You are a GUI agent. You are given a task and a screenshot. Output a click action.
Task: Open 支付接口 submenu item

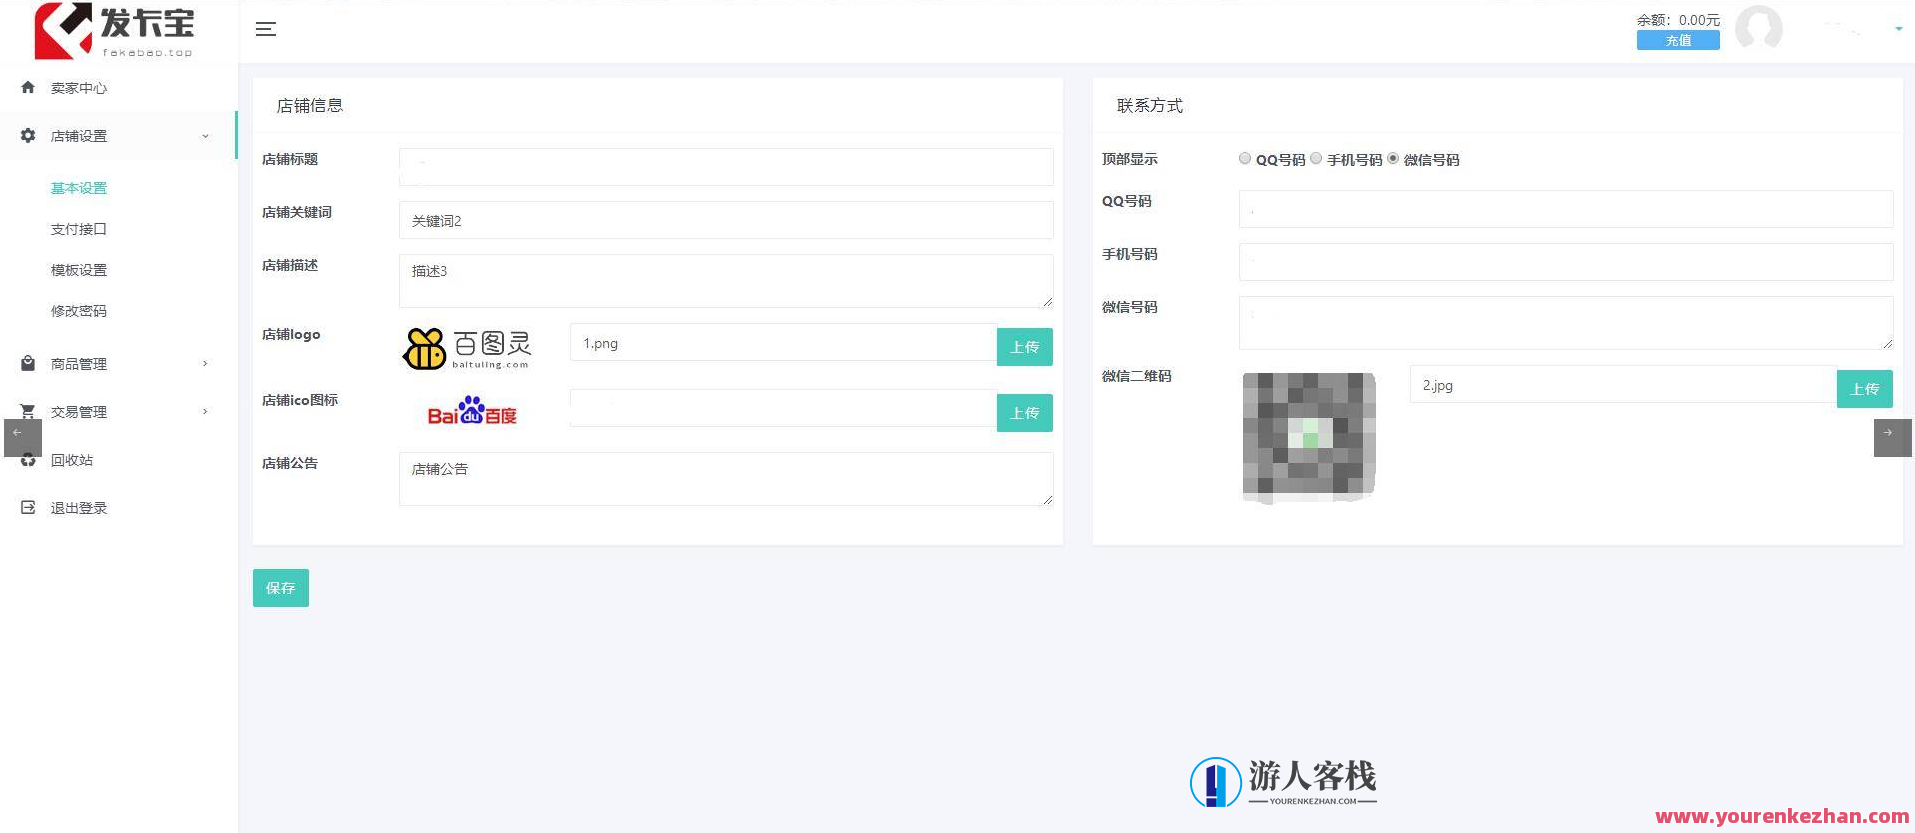[x=79, y=229]
